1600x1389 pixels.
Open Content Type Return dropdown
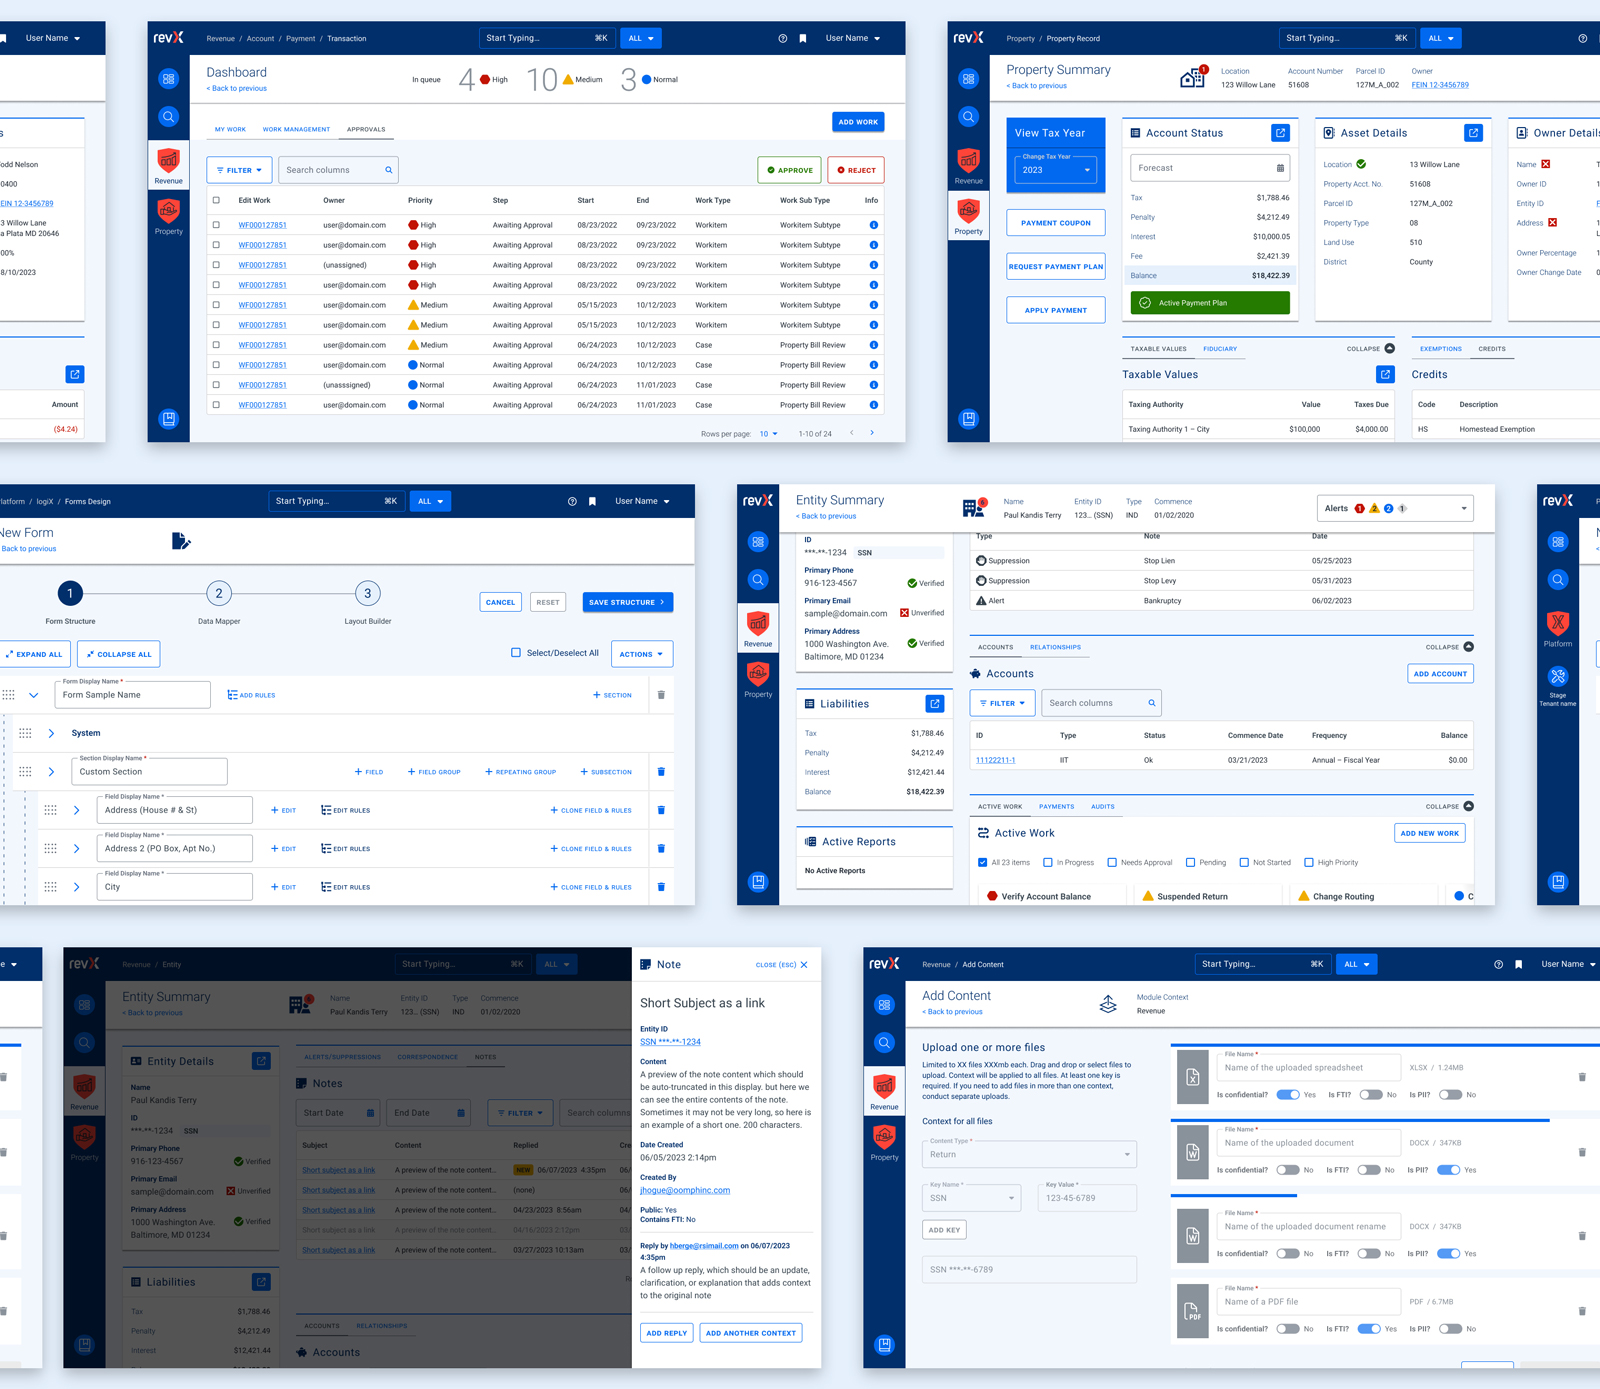(1029, 1154)
